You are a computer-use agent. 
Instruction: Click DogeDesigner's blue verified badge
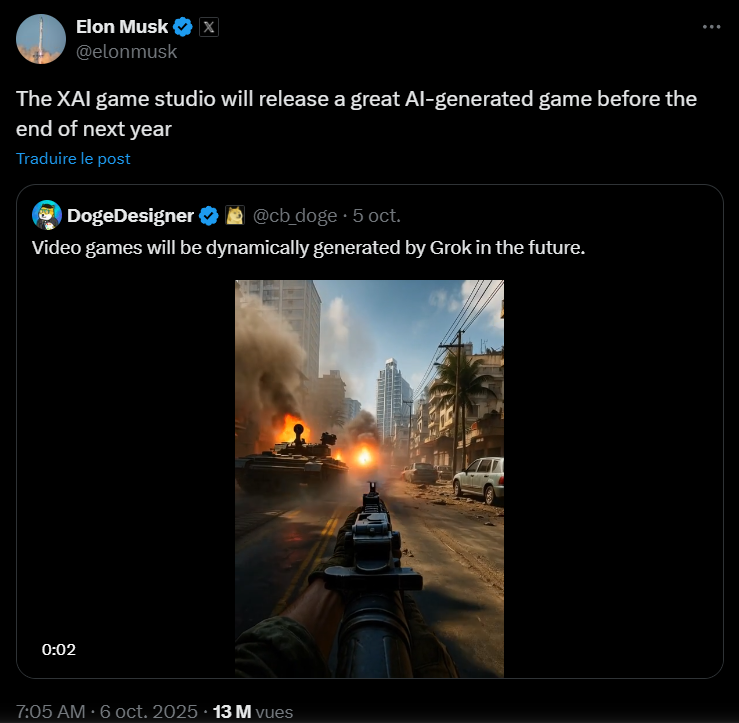coord(209,215)
